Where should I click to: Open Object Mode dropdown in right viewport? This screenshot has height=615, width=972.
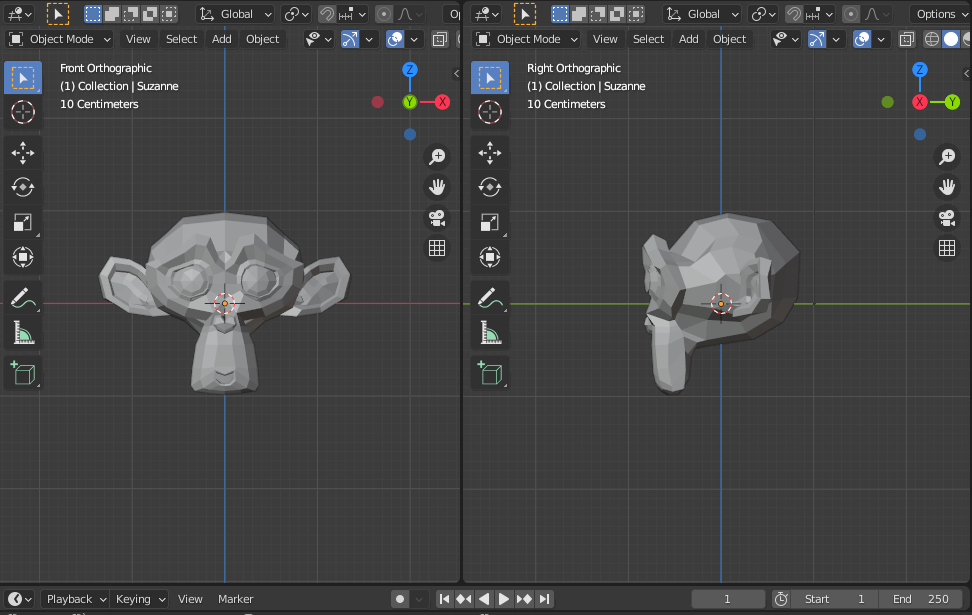[526, 39]
